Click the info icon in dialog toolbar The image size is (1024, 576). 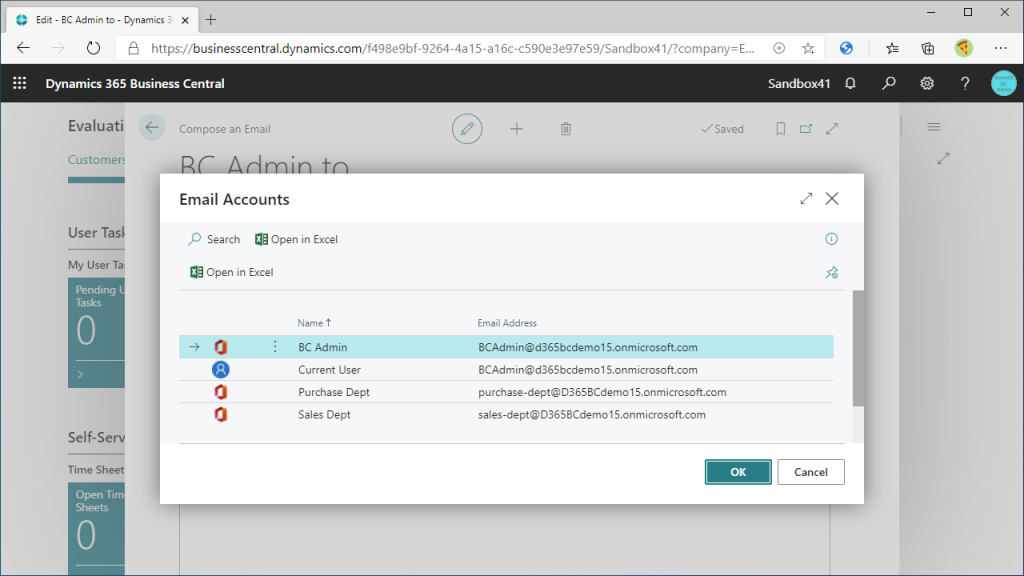[831, 239]
